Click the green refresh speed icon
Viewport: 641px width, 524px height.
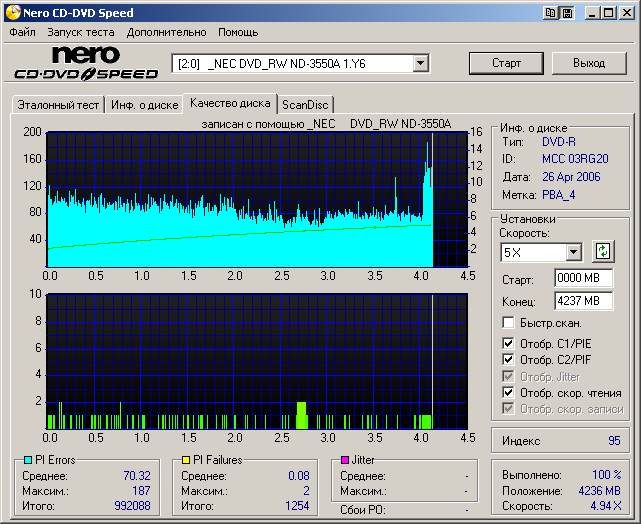click(603, 251)
